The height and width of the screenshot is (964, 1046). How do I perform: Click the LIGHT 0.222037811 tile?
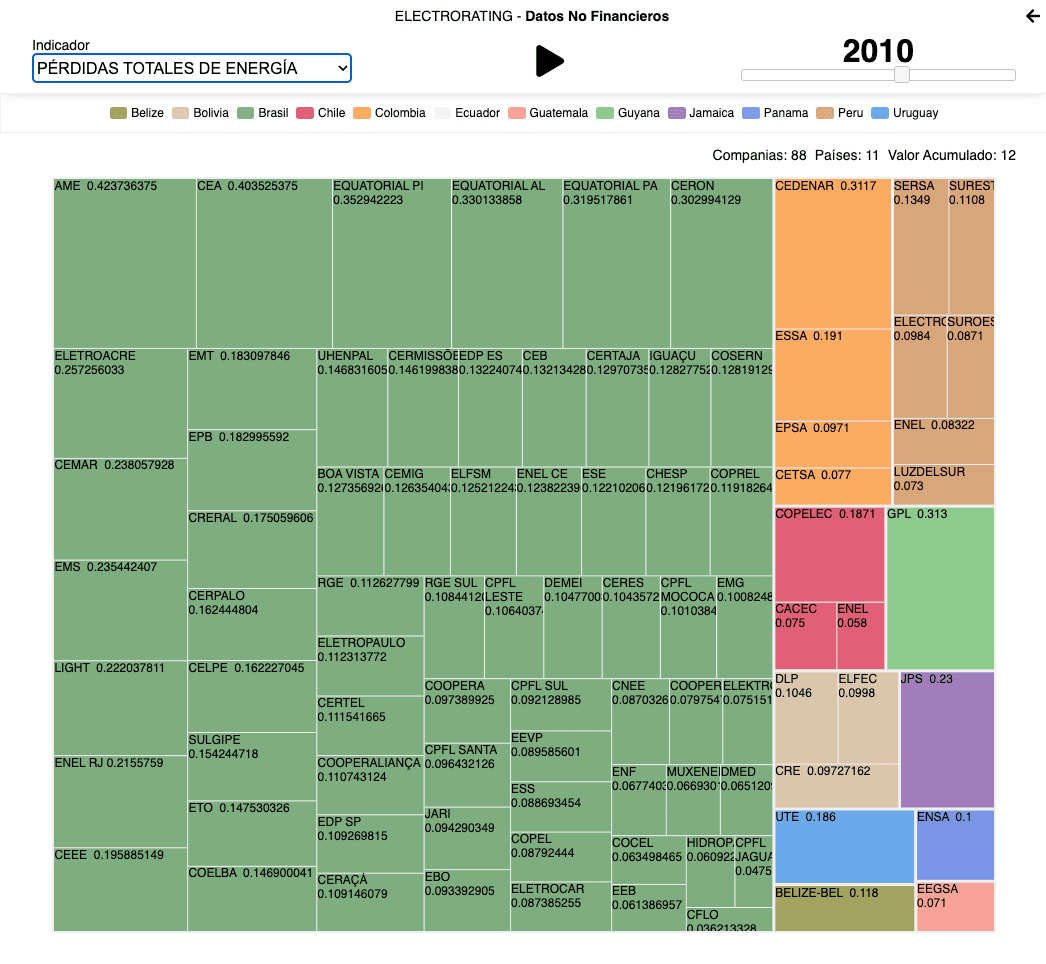[x=120, y=708]
